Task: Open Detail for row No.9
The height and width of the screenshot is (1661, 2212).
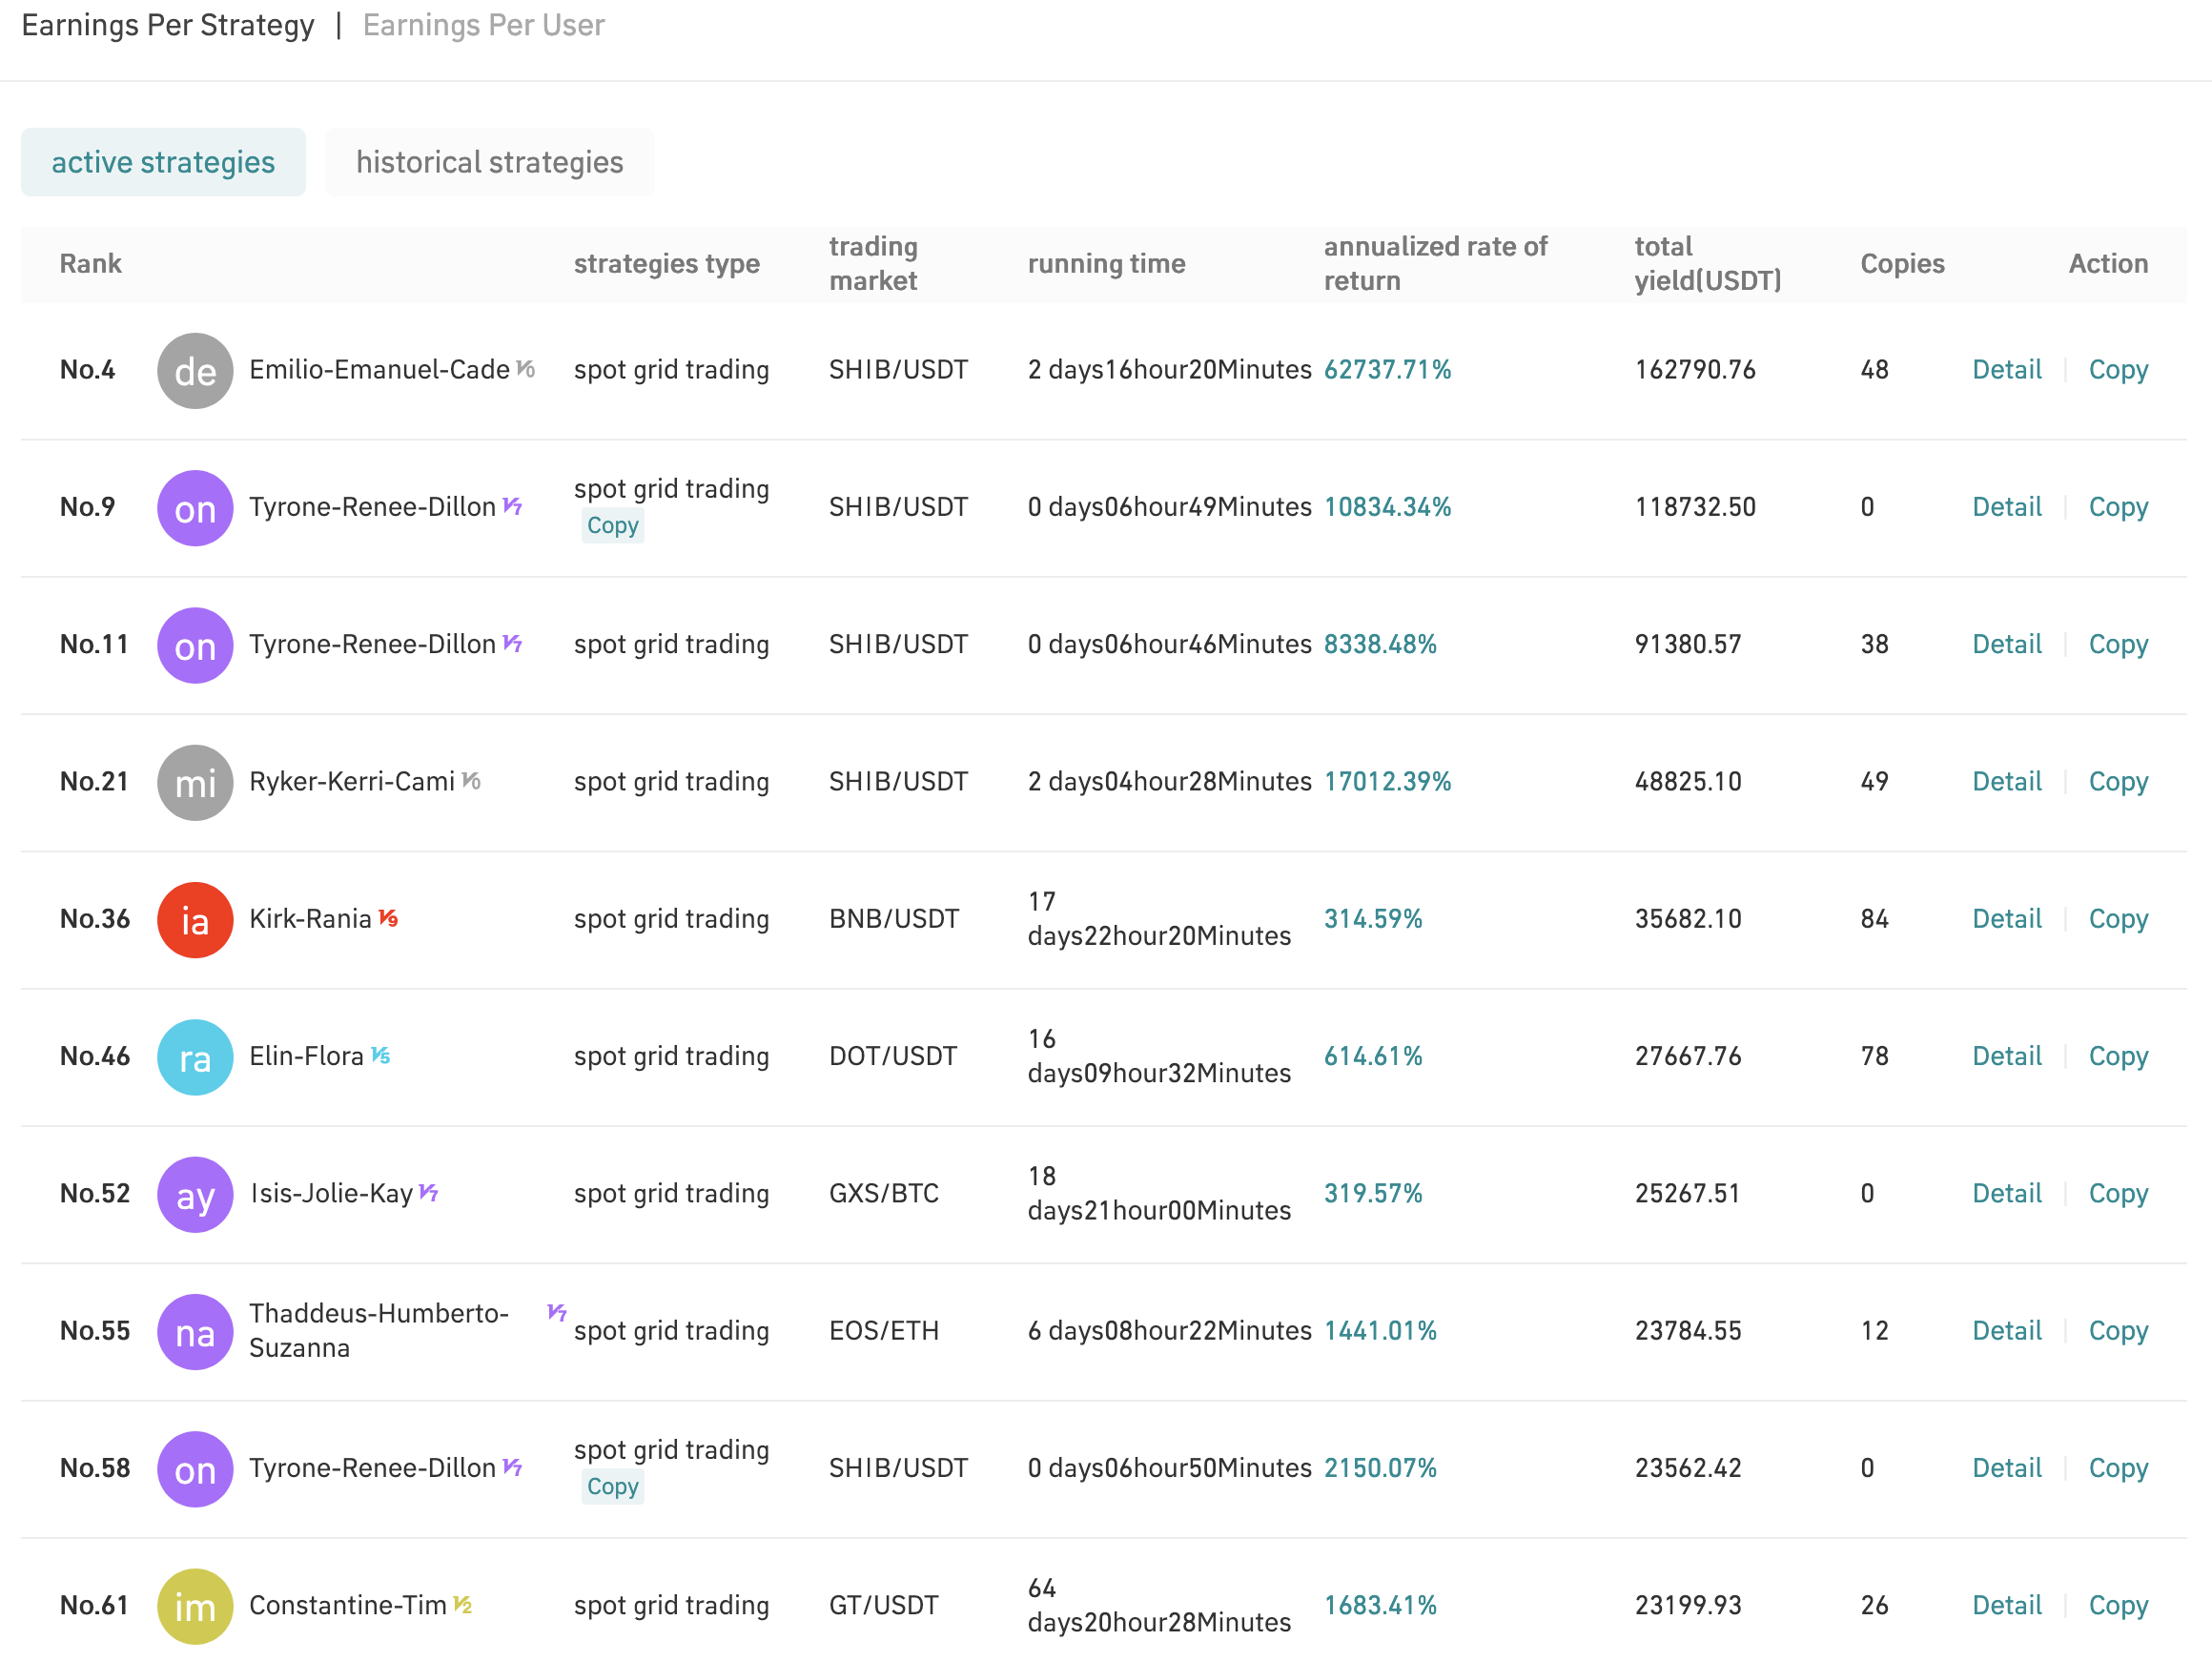Action: (2006, 507)
